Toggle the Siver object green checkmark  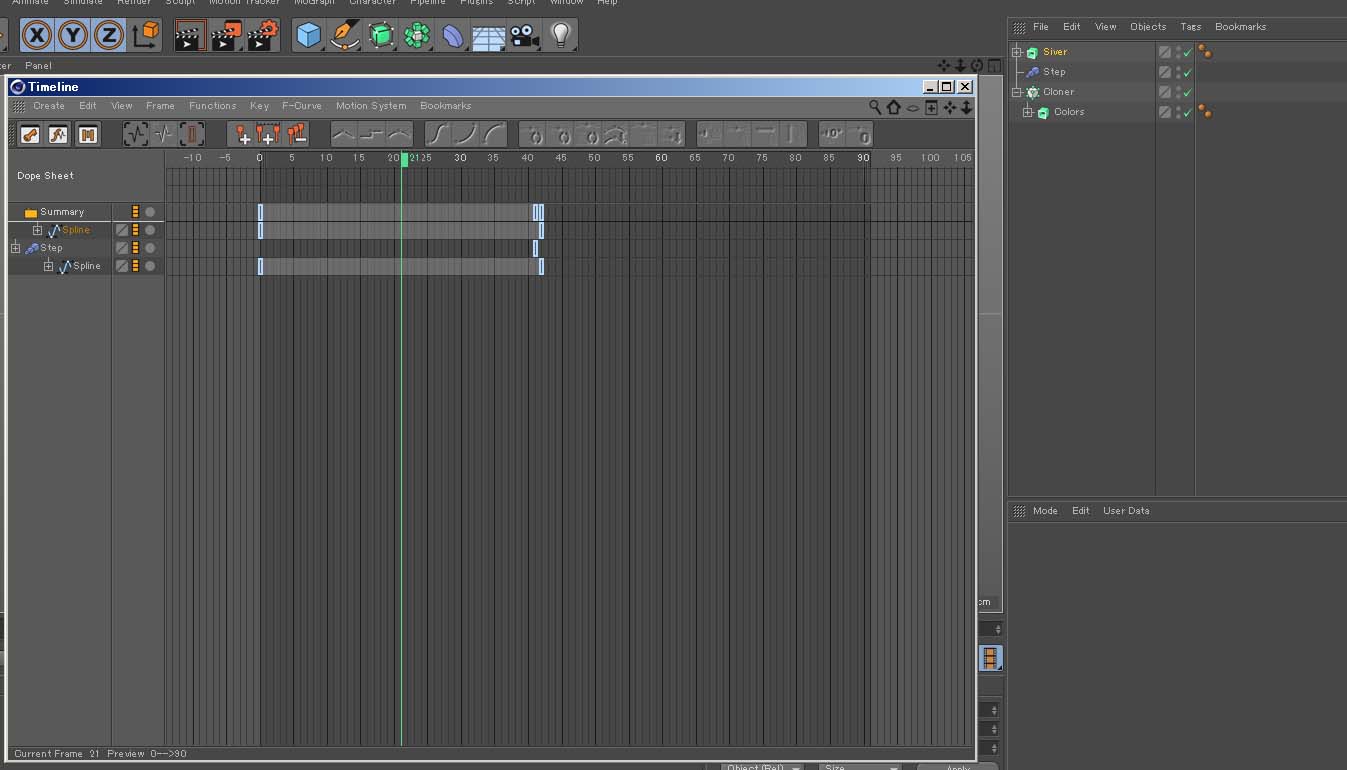point(1187,53)
